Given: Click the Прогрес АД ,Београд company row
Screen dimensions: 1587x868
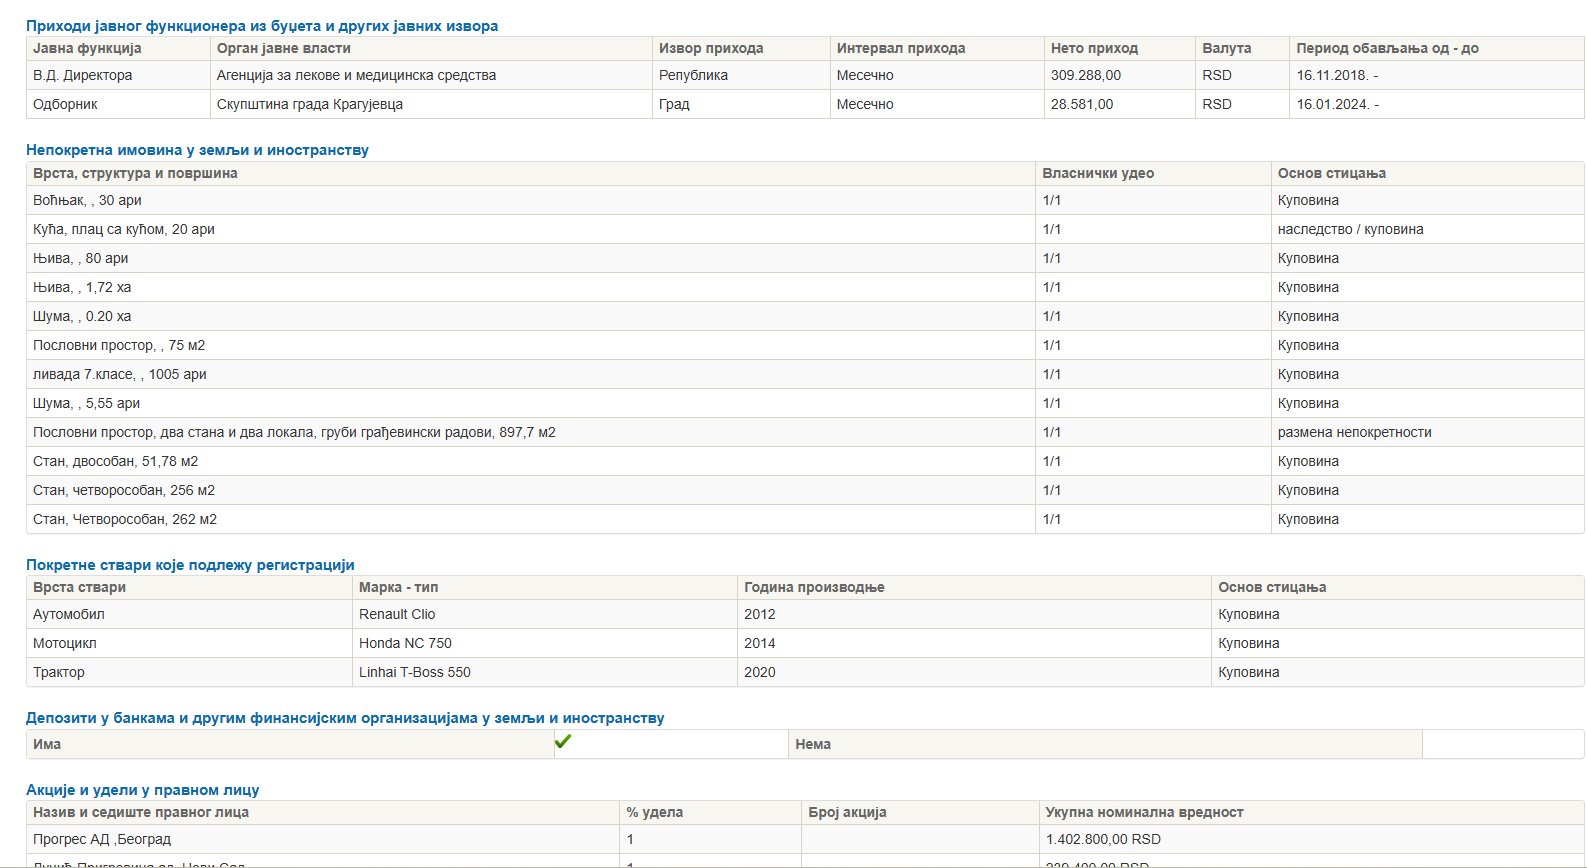Looking at the screenshot, I should click(x=102, y=839).
